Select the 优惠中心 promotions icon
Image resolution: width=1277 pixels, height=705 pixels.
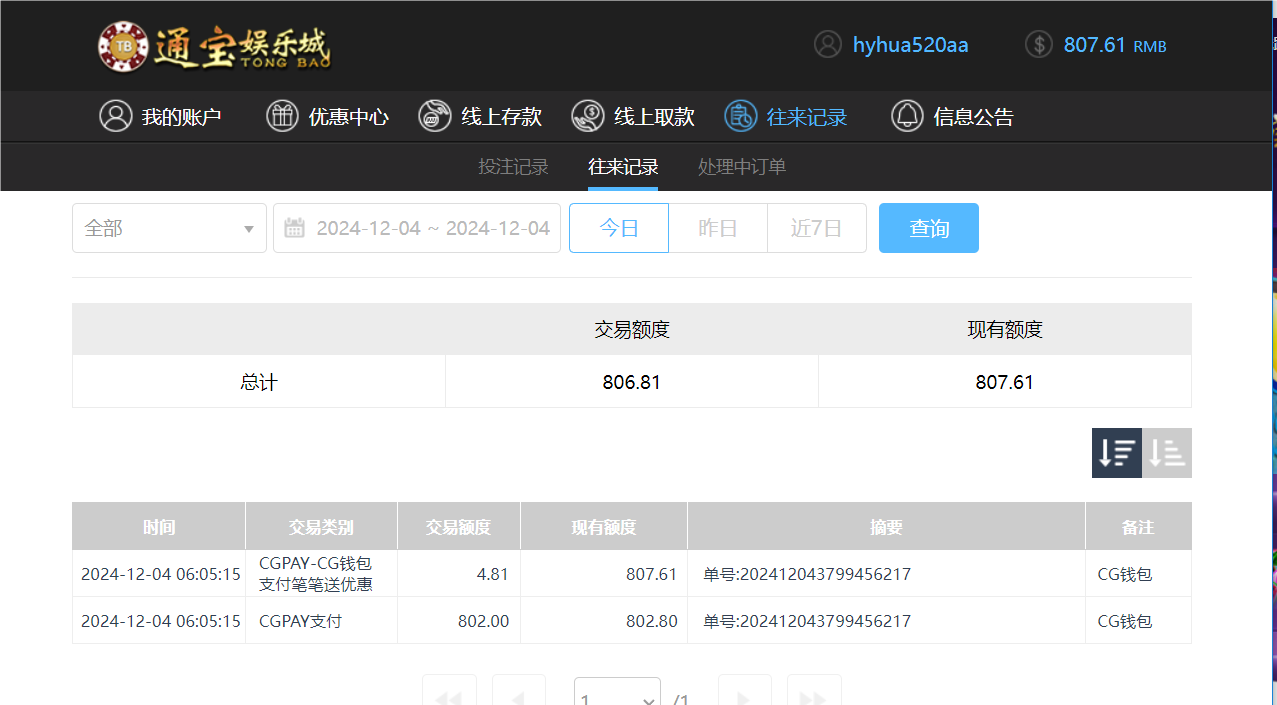tap(281, 115)
